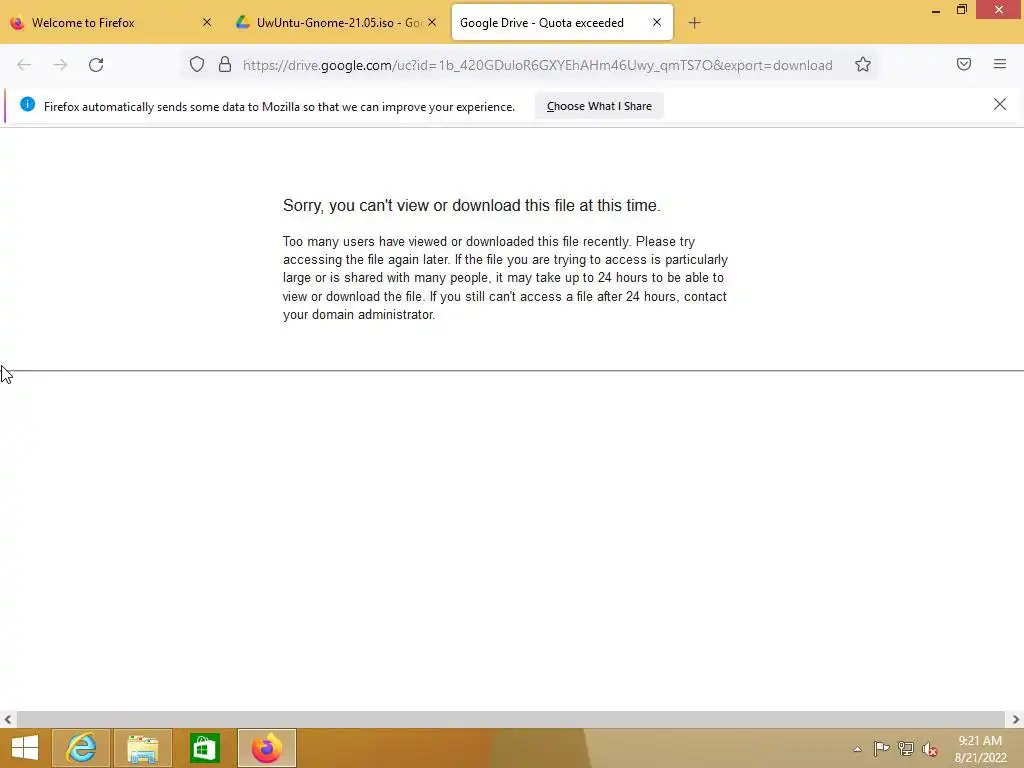Viewport: 1024px width, 768px height.
Task: Reload the current page
Action: [x=96, y=65]
